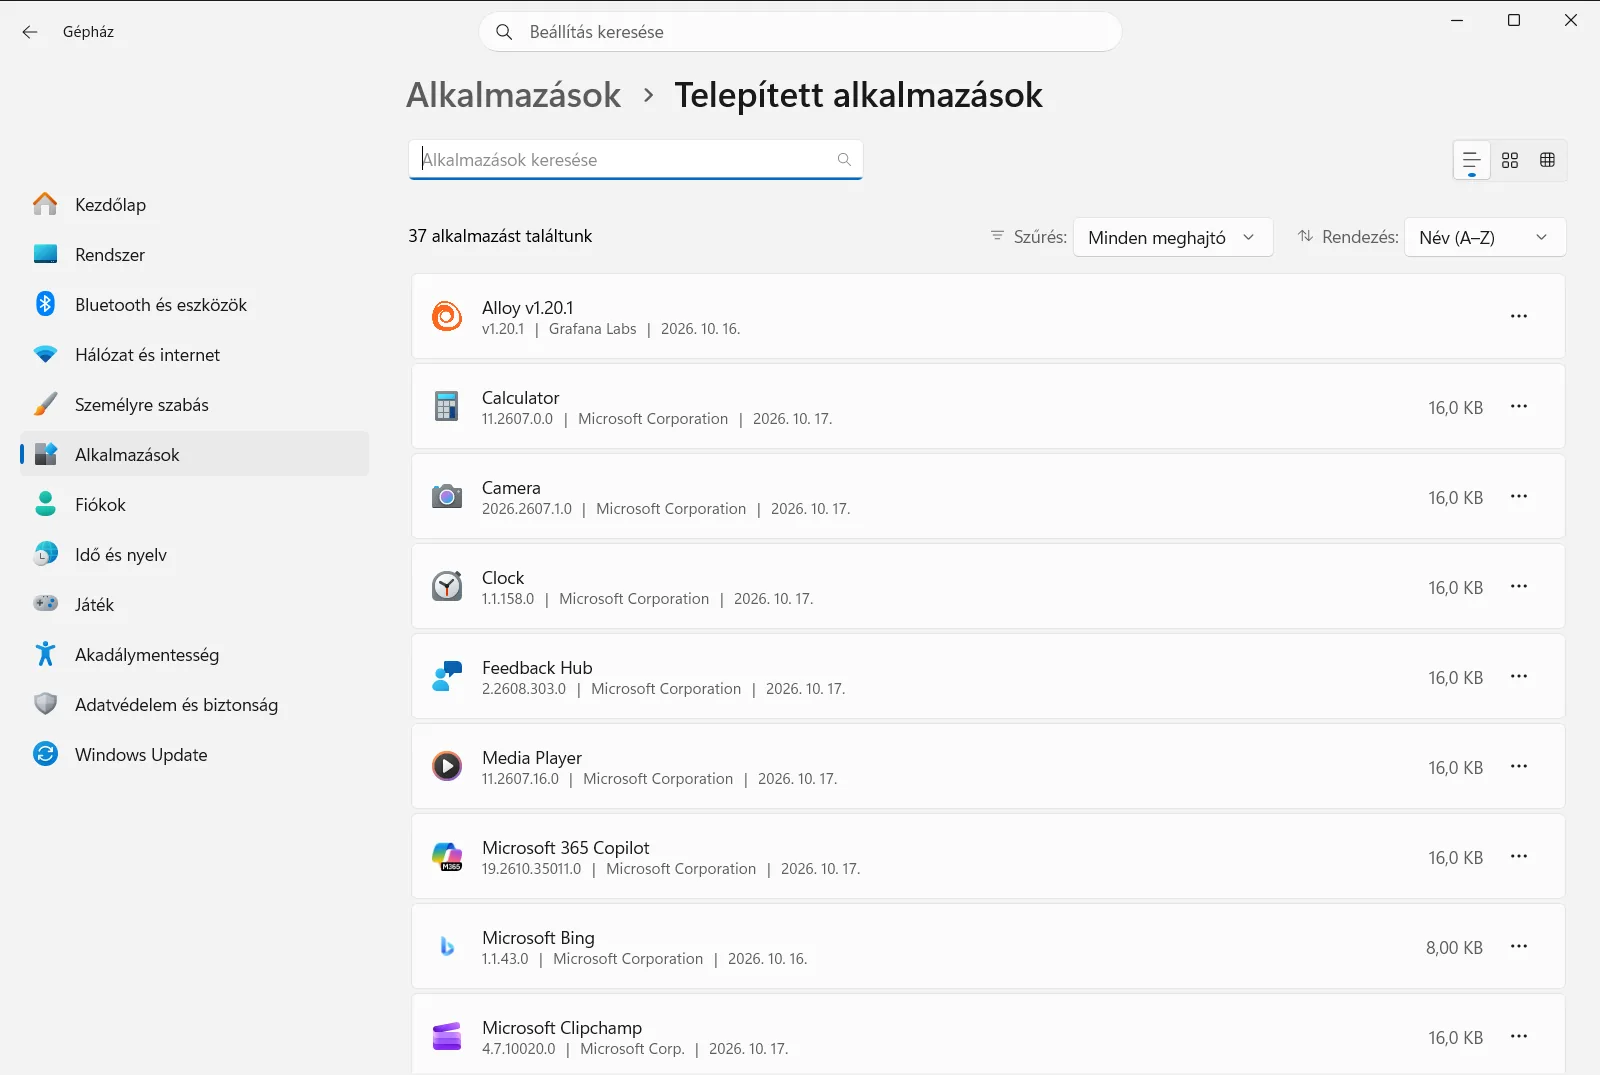The height and width of the screenshot is (1075, 1600).
Task: Click the Alkalmazások breadcrumb link
Action: (513, 95)
